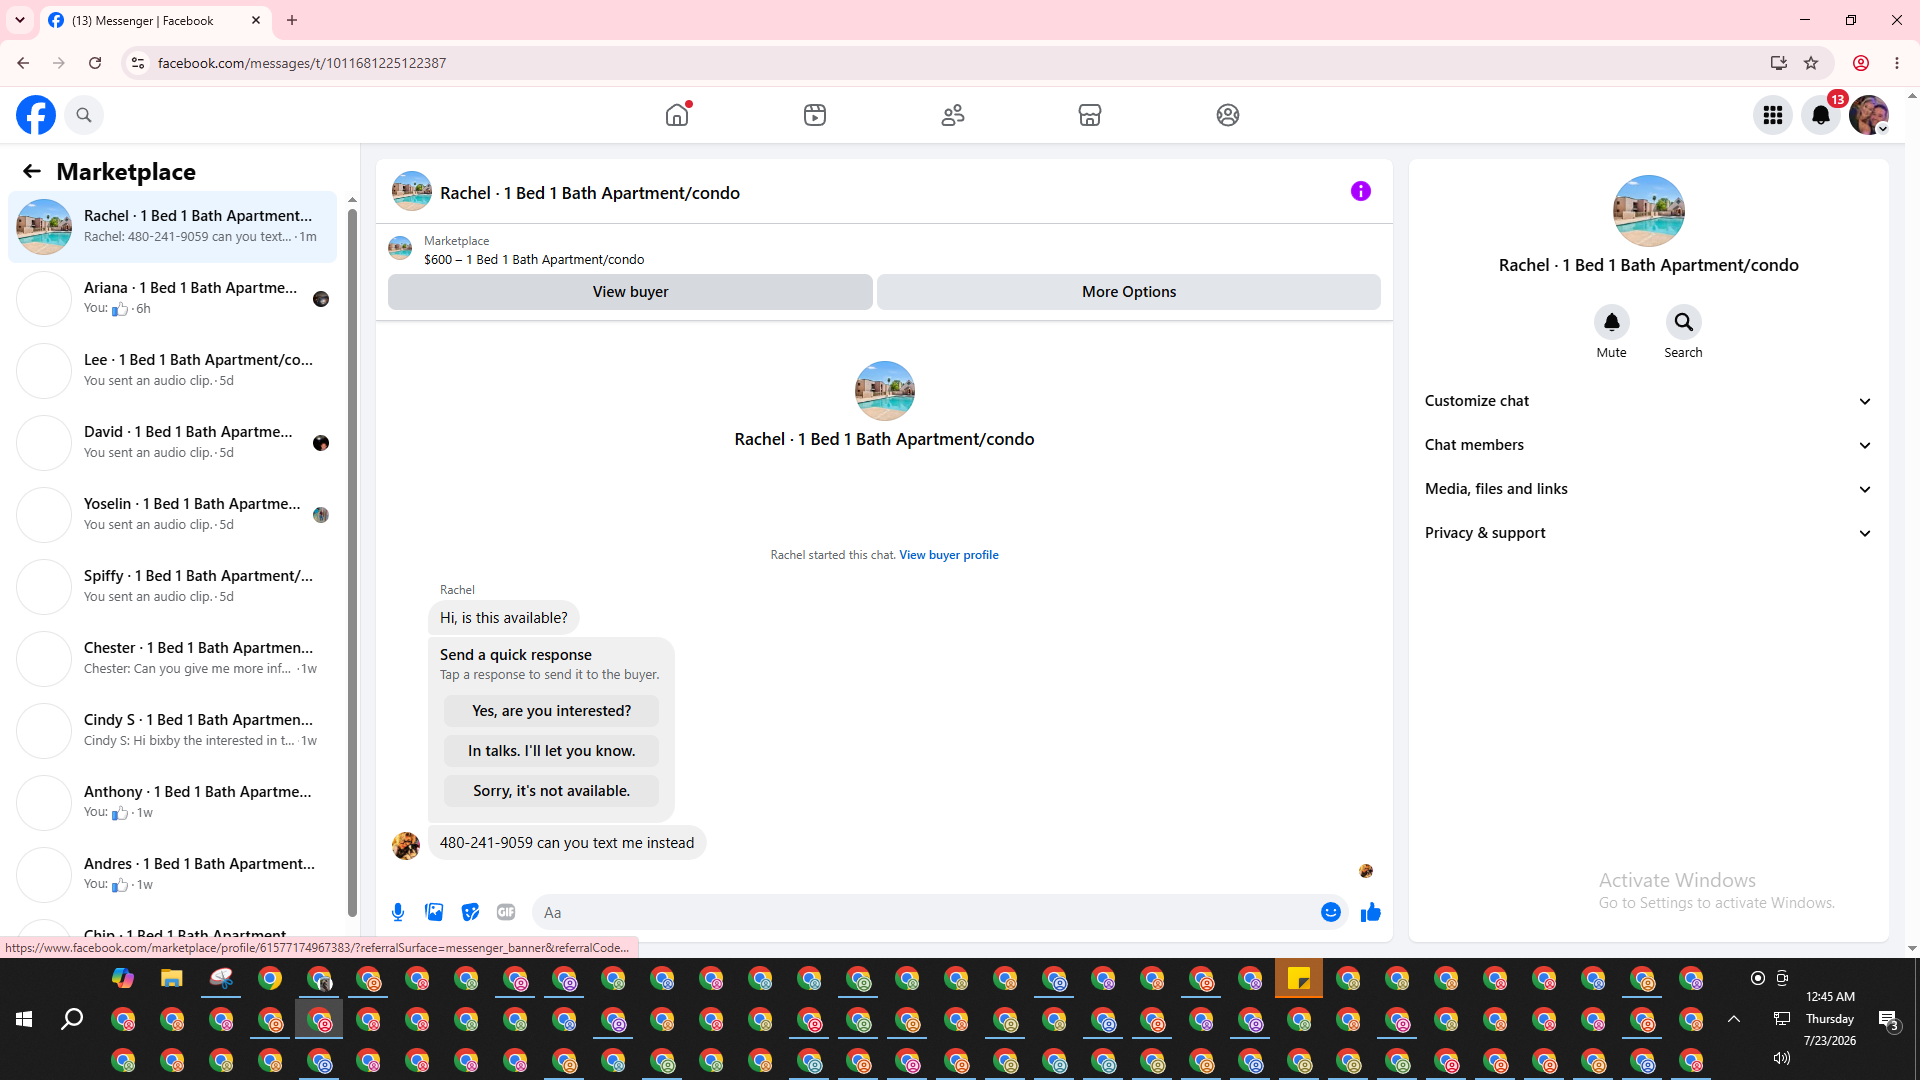This screenshot has height=1080, width=1920.
Task: View site information icon
Action: pyautogui.click(x=138, y=63)
